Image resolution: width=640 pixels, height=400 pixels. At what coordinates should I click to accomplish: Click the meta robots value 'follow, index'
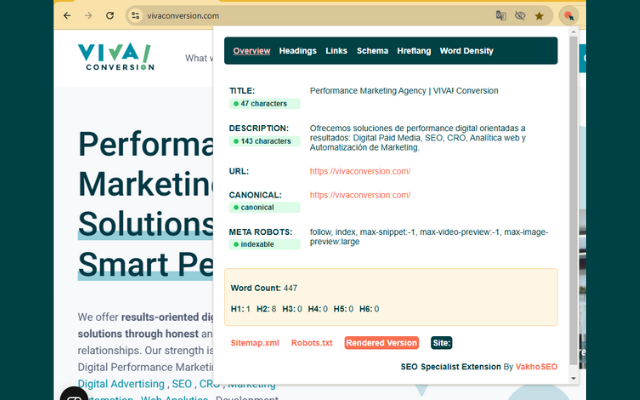[x=333, y=232]
